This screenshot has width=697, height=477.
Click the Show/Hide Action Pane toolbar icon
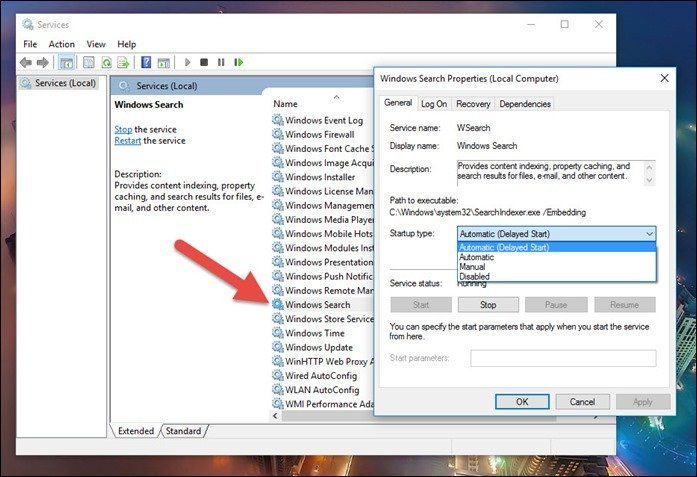pos(164,62)
